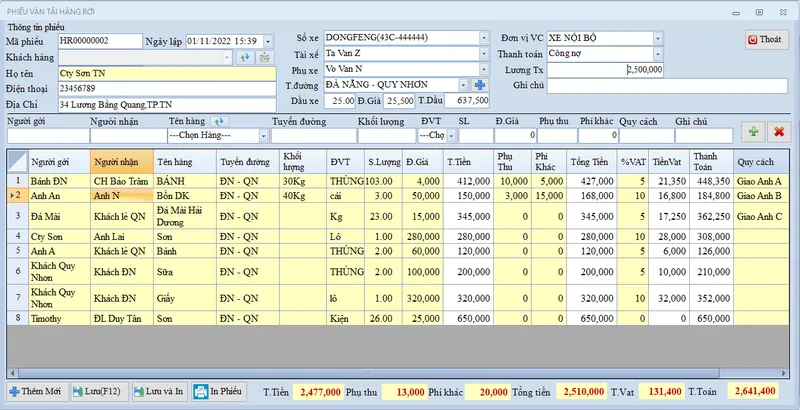Click the Dầu xe 25.00 field
800x410 pixels.
pos(339,101)
